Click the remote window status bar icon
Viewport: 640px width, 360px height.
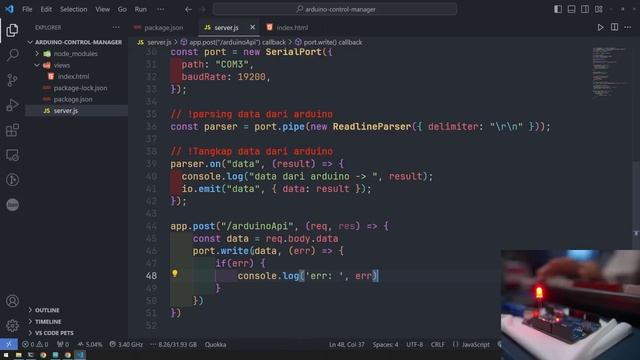(9, 344)
